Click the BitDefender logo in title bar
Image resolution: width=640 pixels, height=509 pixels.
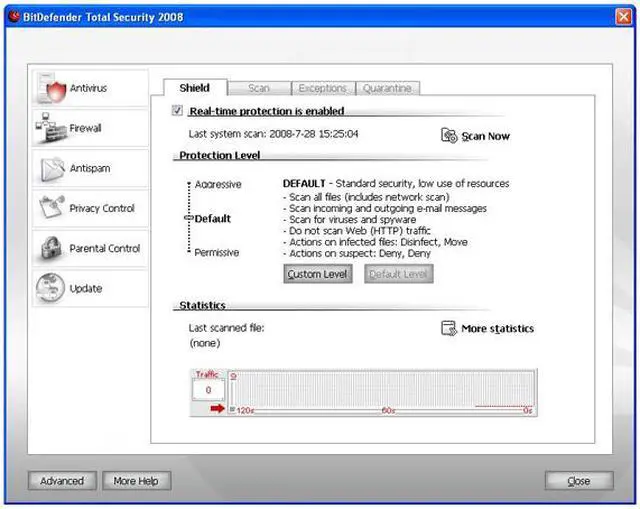[14, 14]
